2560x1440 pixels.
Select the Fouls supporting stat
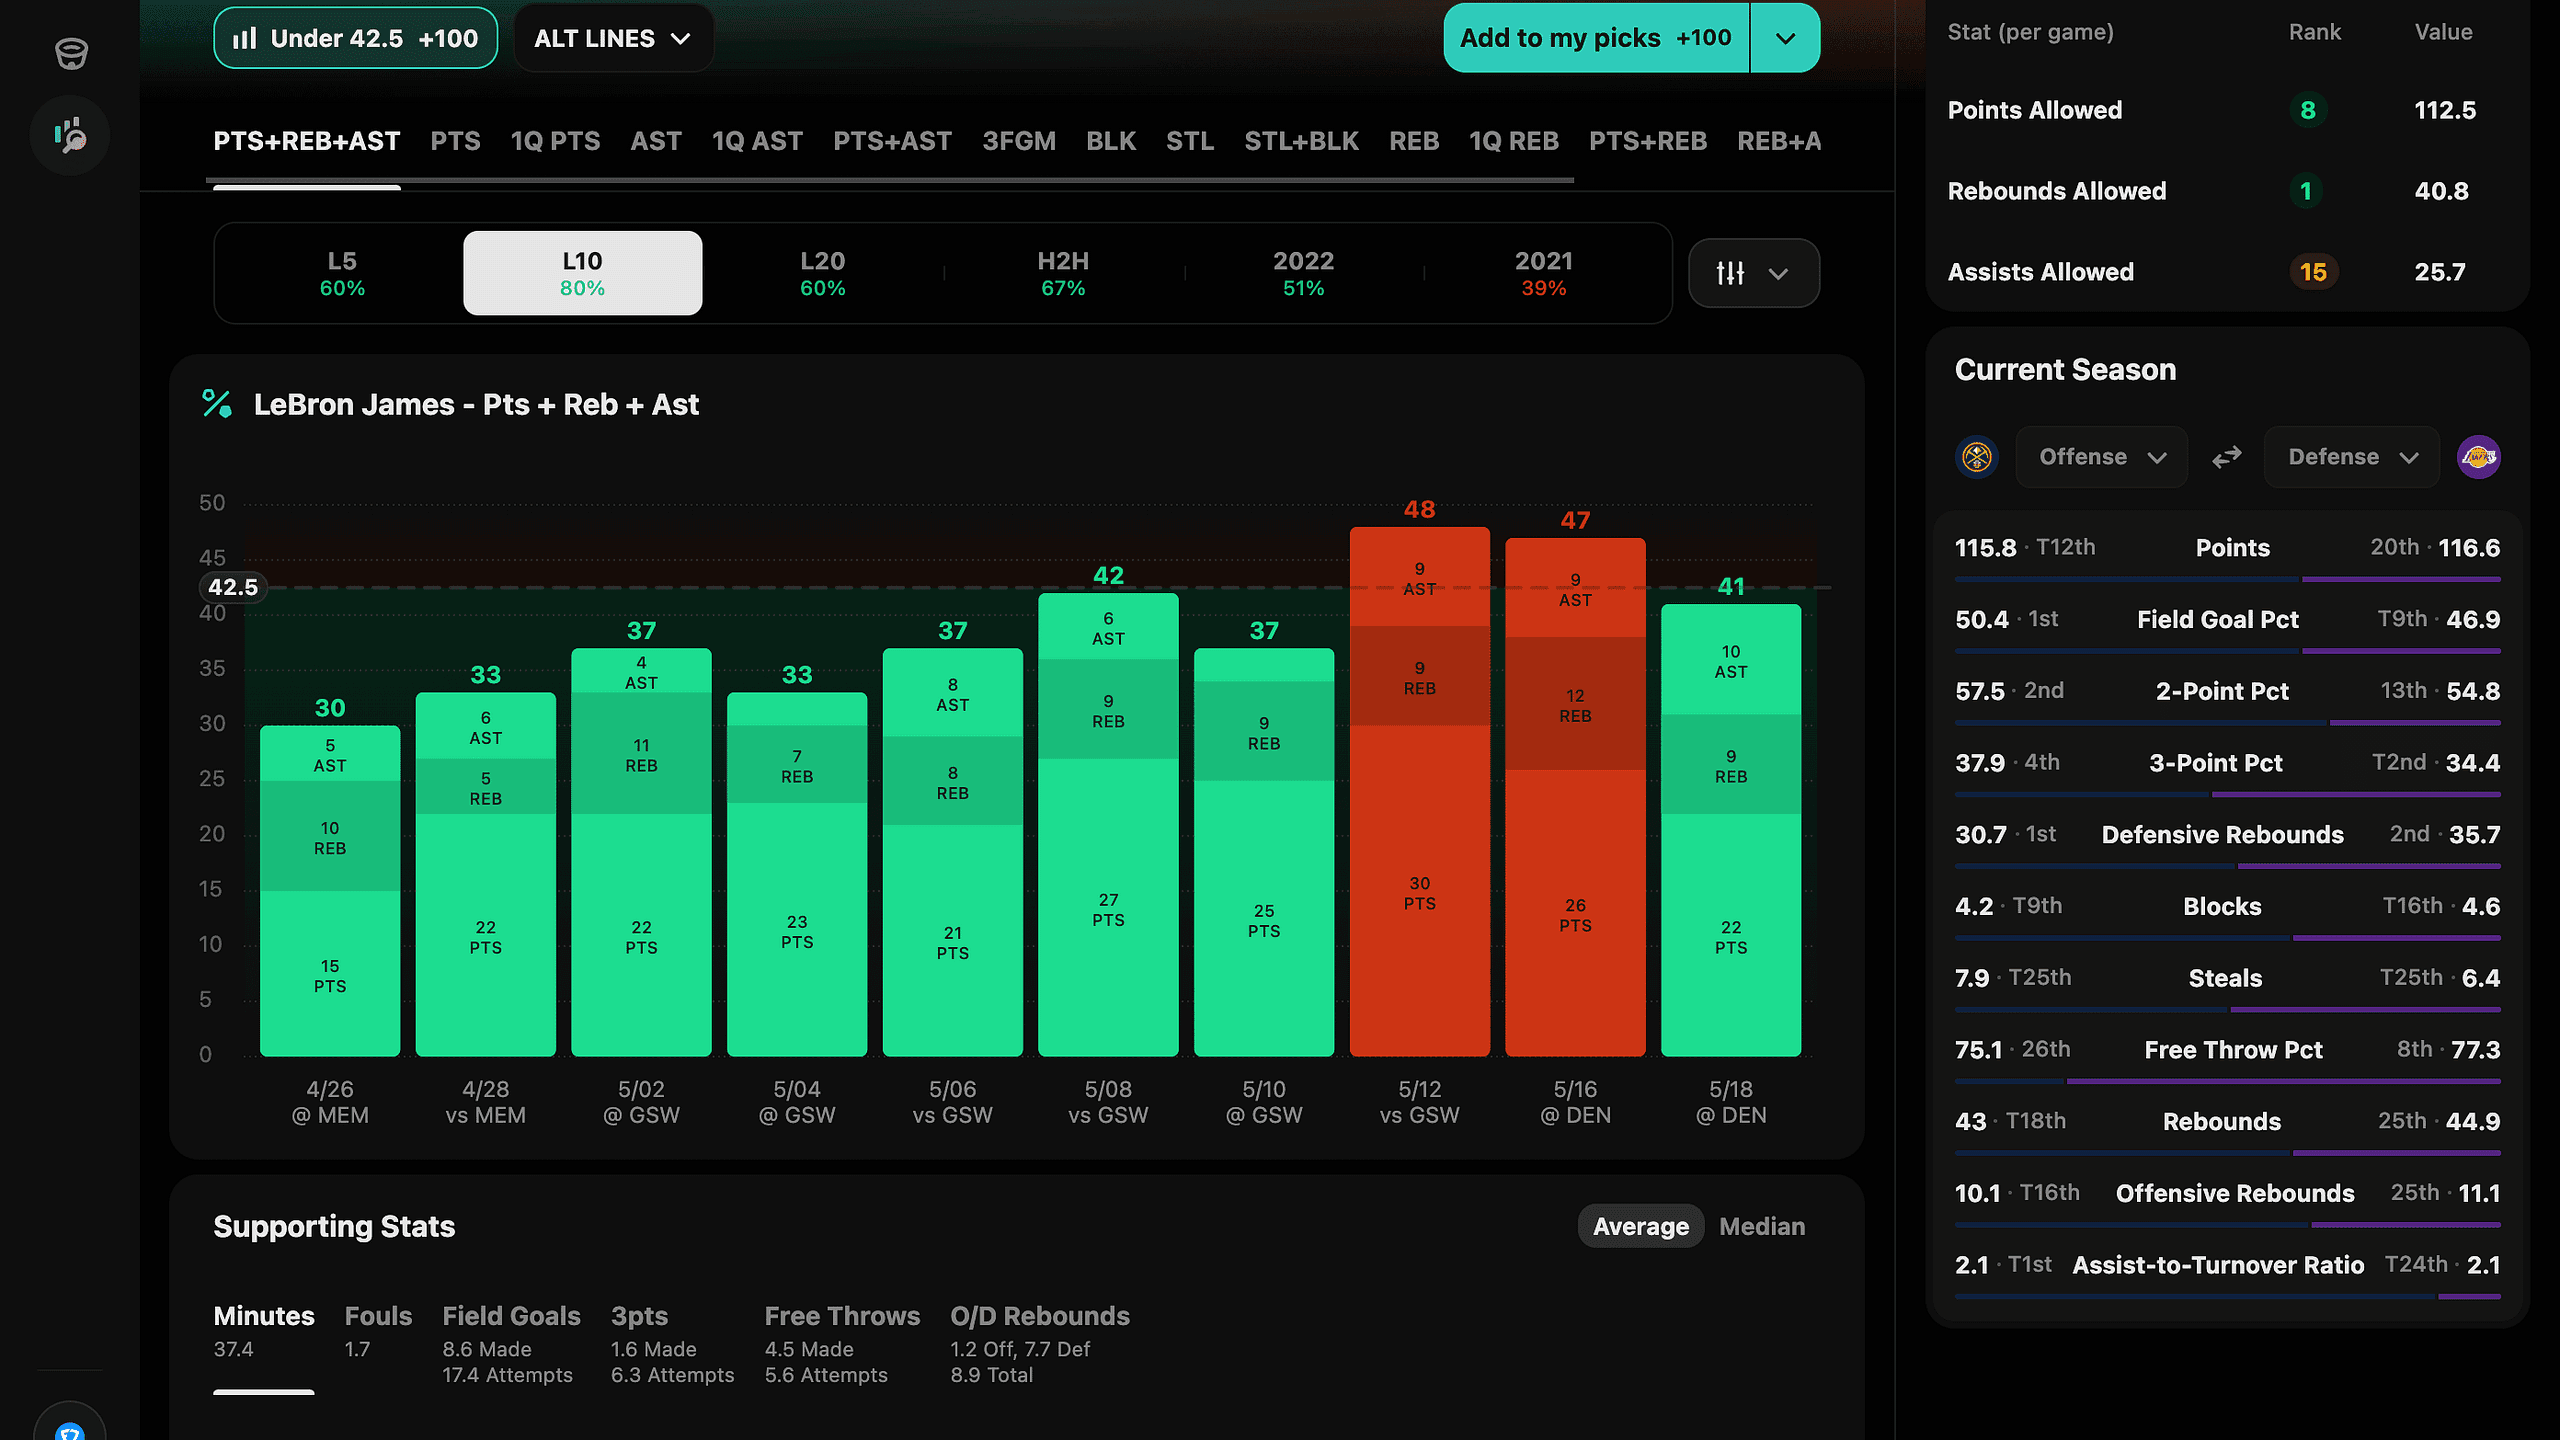378,1332
